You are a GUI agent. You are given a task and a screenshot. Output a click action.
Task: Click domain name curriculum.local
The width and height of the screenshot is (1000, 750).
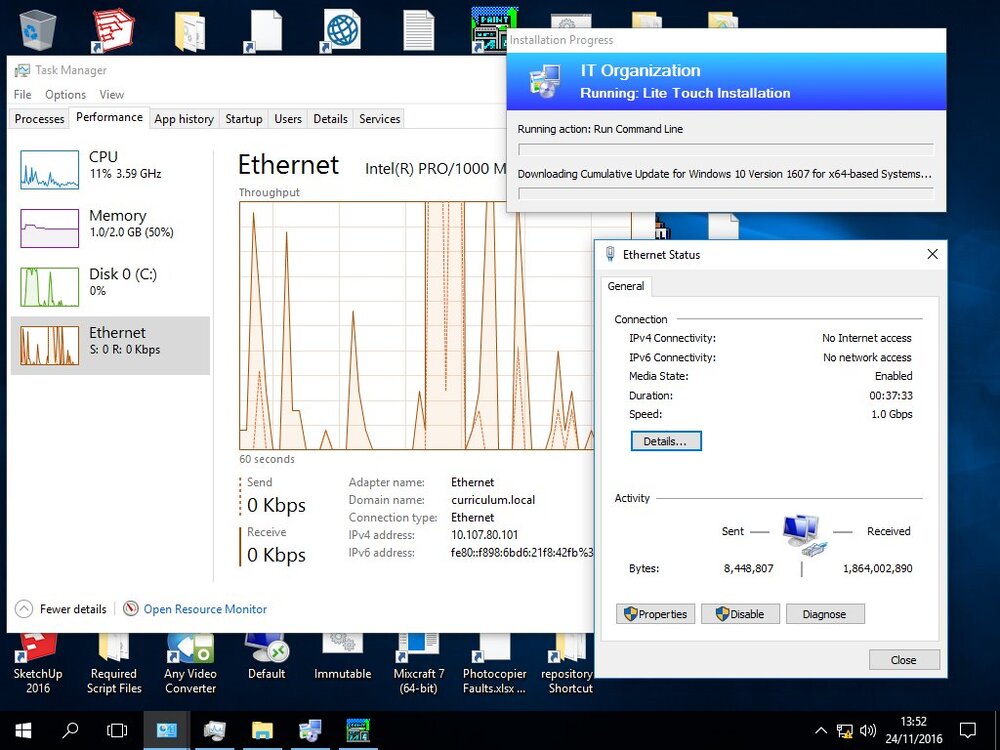pos(493,500)
